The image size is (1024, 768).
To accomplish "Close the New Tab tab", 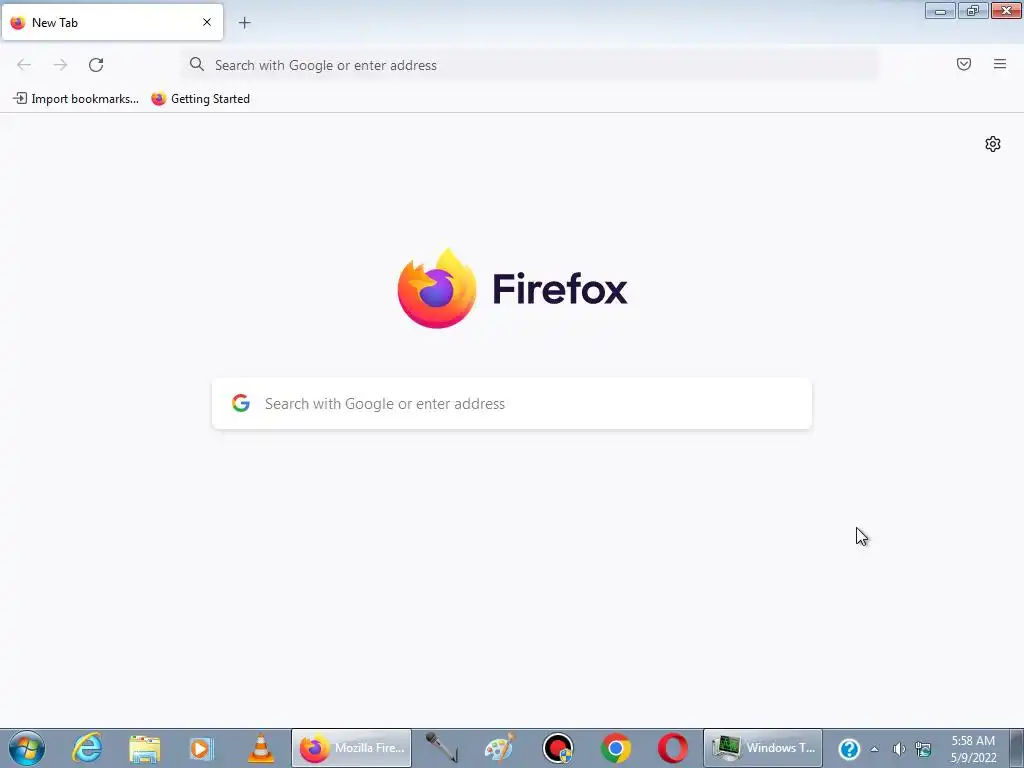I will click(207, 22).
